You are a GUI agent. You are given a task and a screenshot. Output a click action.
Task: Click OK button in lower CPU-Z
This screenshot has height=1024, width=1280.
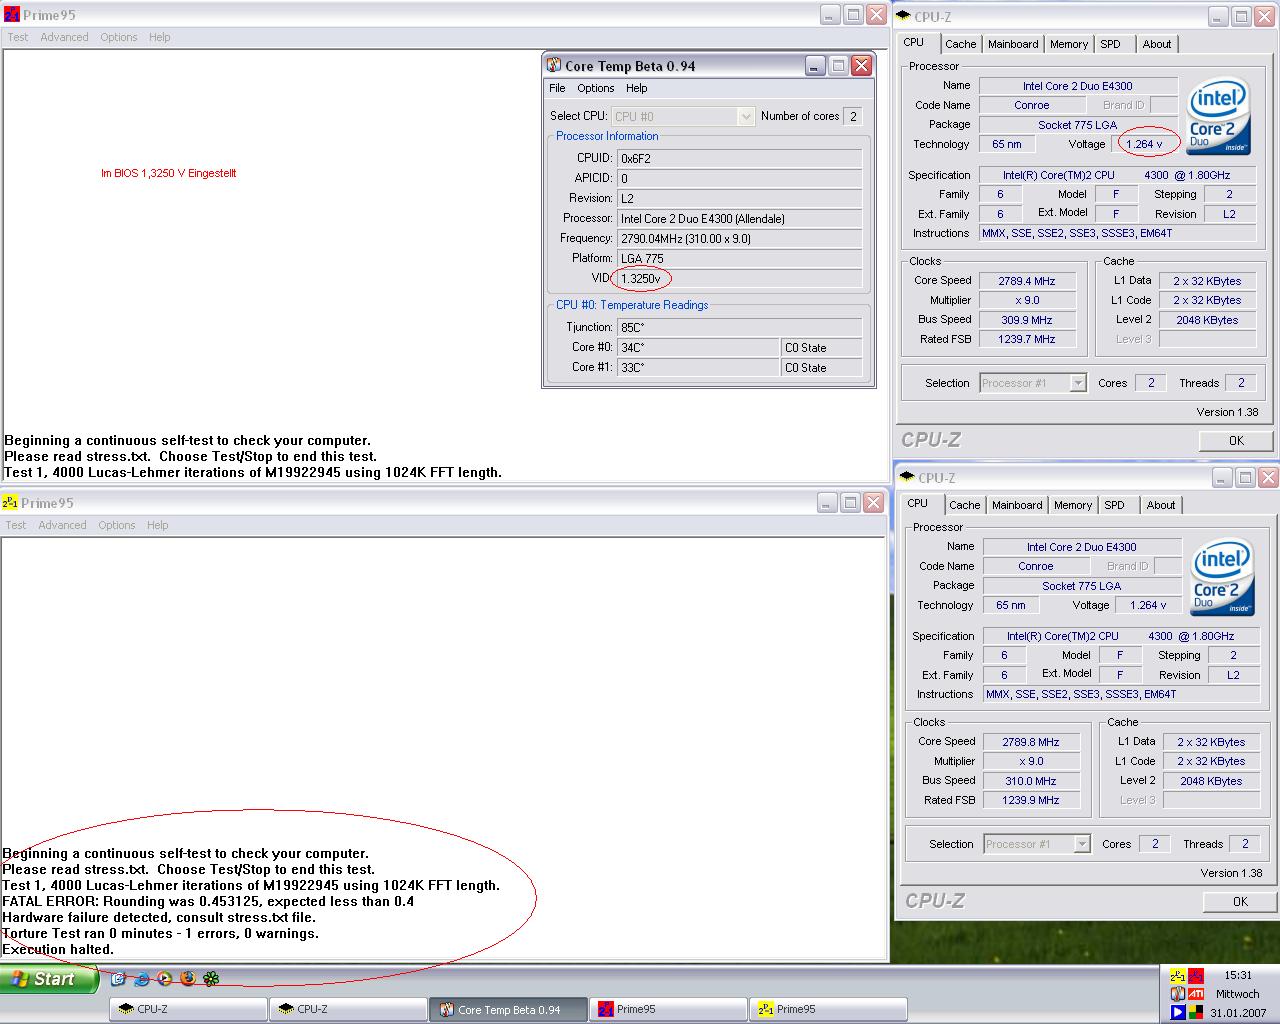pyautogui.click(x=1240, y=901)
